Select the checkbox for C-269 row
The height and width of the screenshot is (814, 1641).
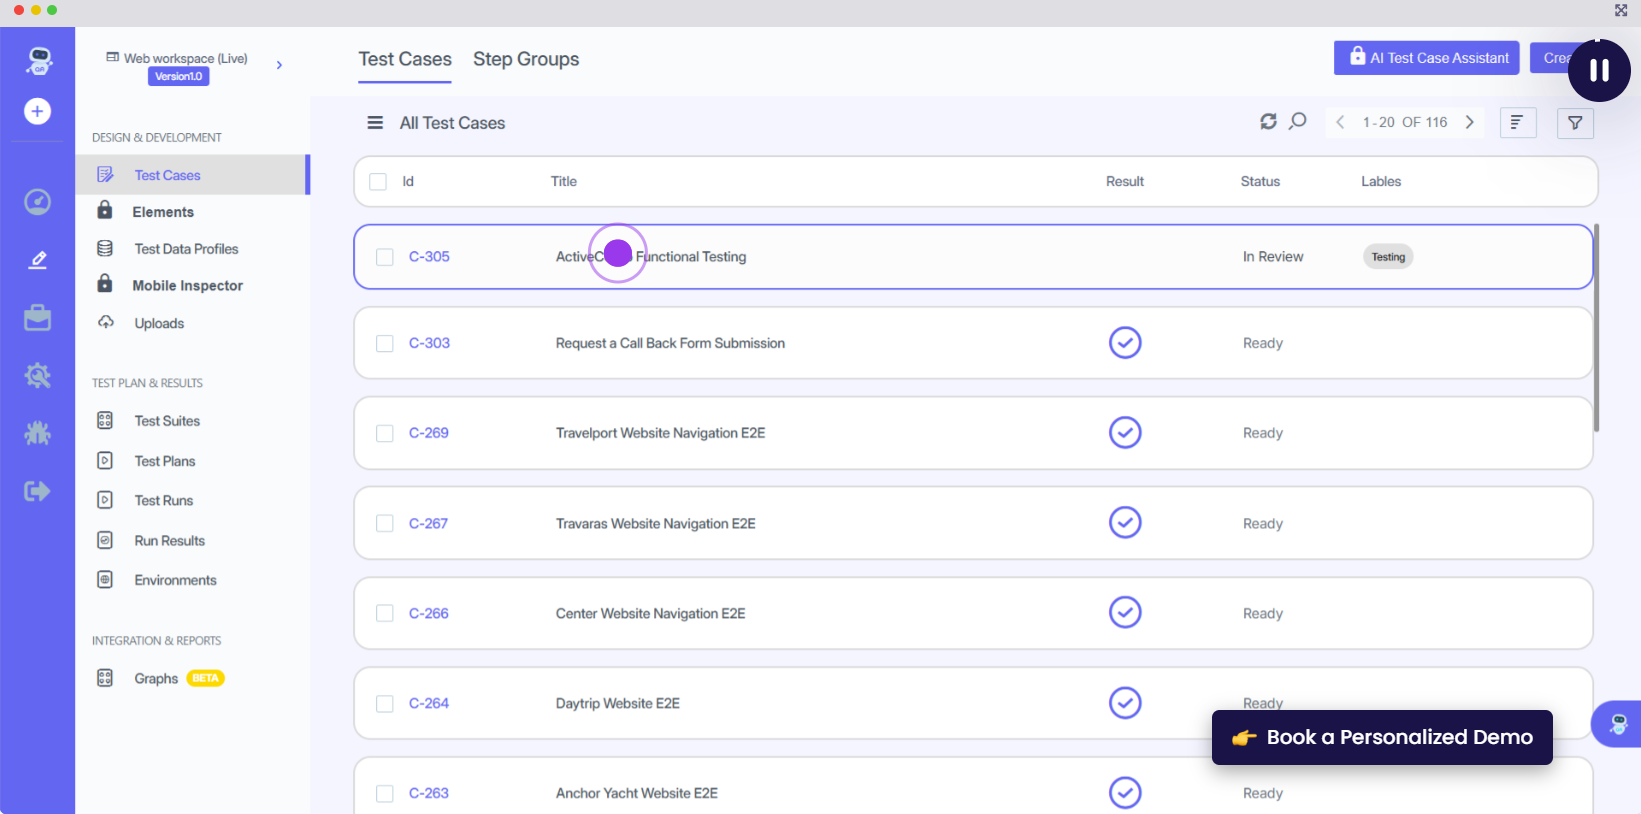click(x=385, y=433)
